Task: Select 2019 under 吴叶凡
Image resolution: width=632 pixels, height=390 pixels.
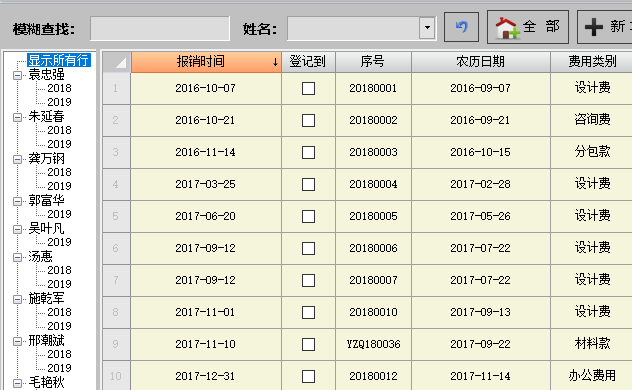Action: point(59,242)
